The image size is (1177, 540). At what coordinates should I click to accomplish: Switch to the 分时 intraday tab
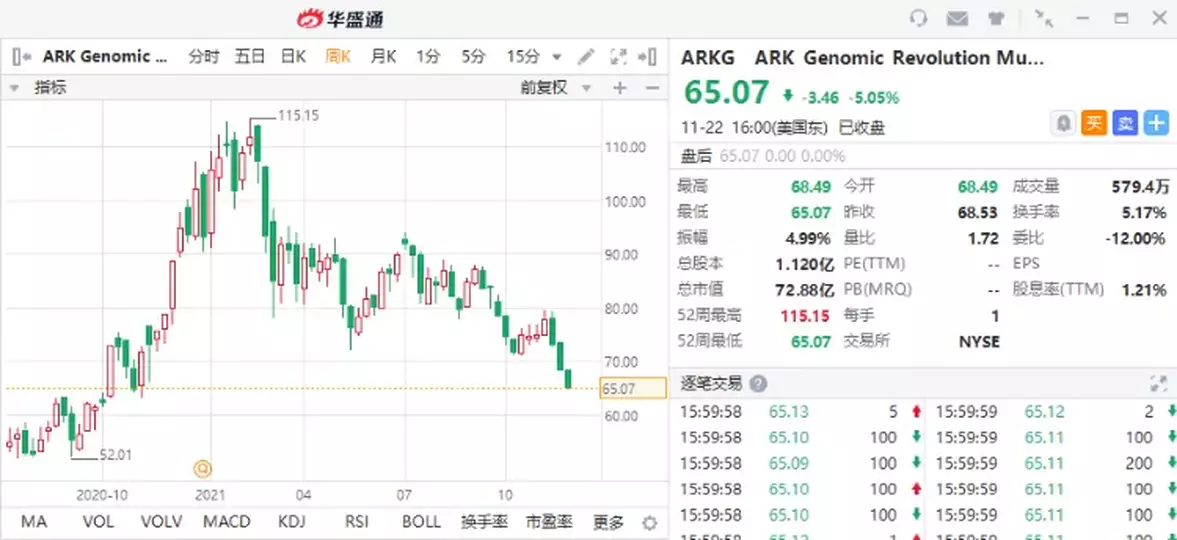pyautogui.click(x=203, y=56)
